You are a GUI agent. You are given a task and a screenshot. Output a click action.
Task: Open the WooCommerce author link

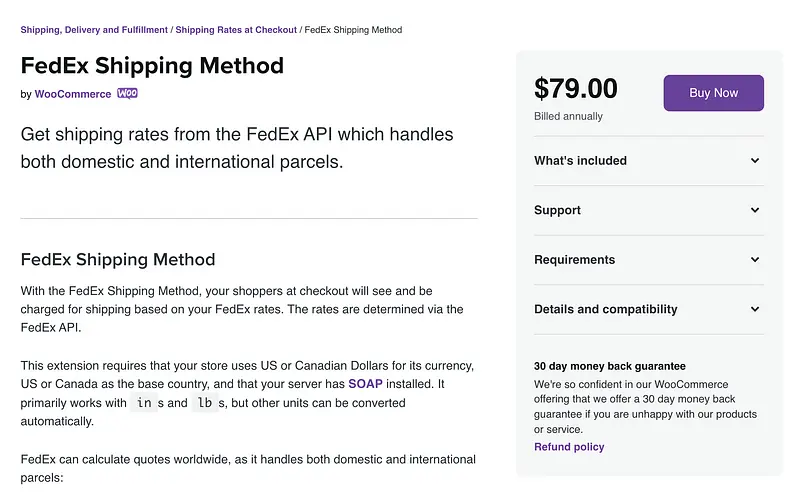73,94
